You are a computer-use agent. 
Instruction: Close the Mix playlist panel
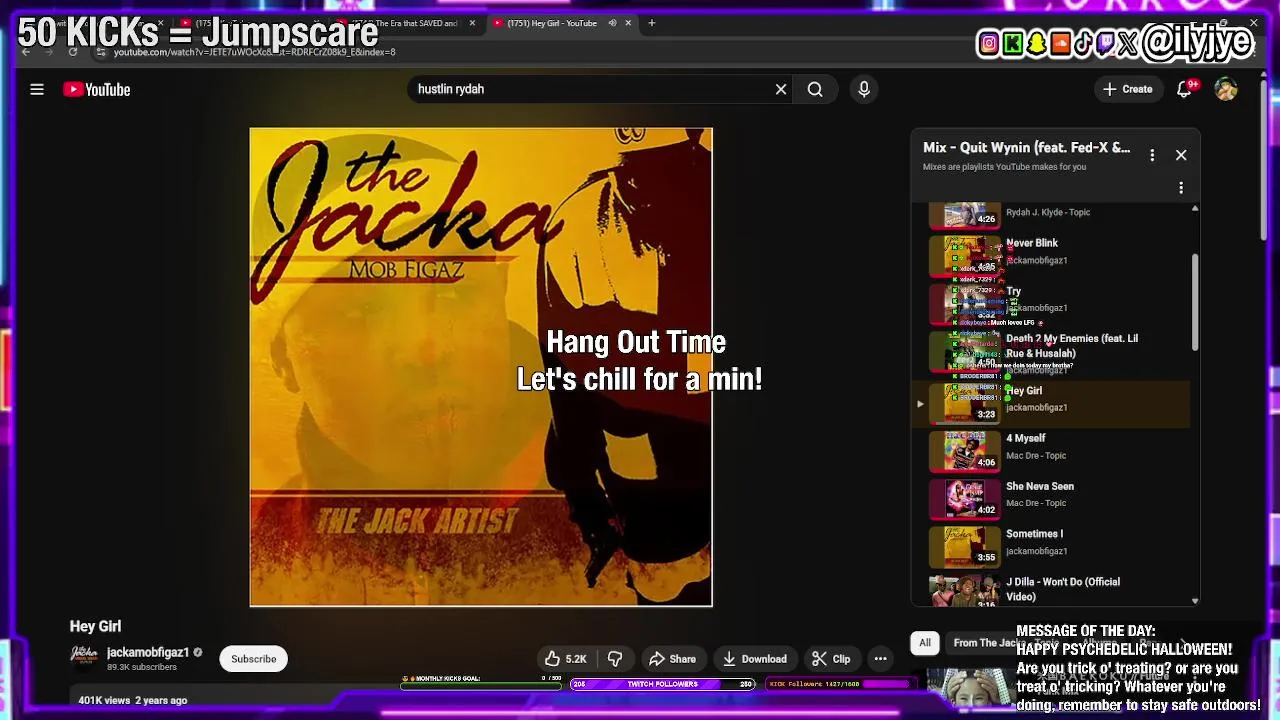point(1181,155)
